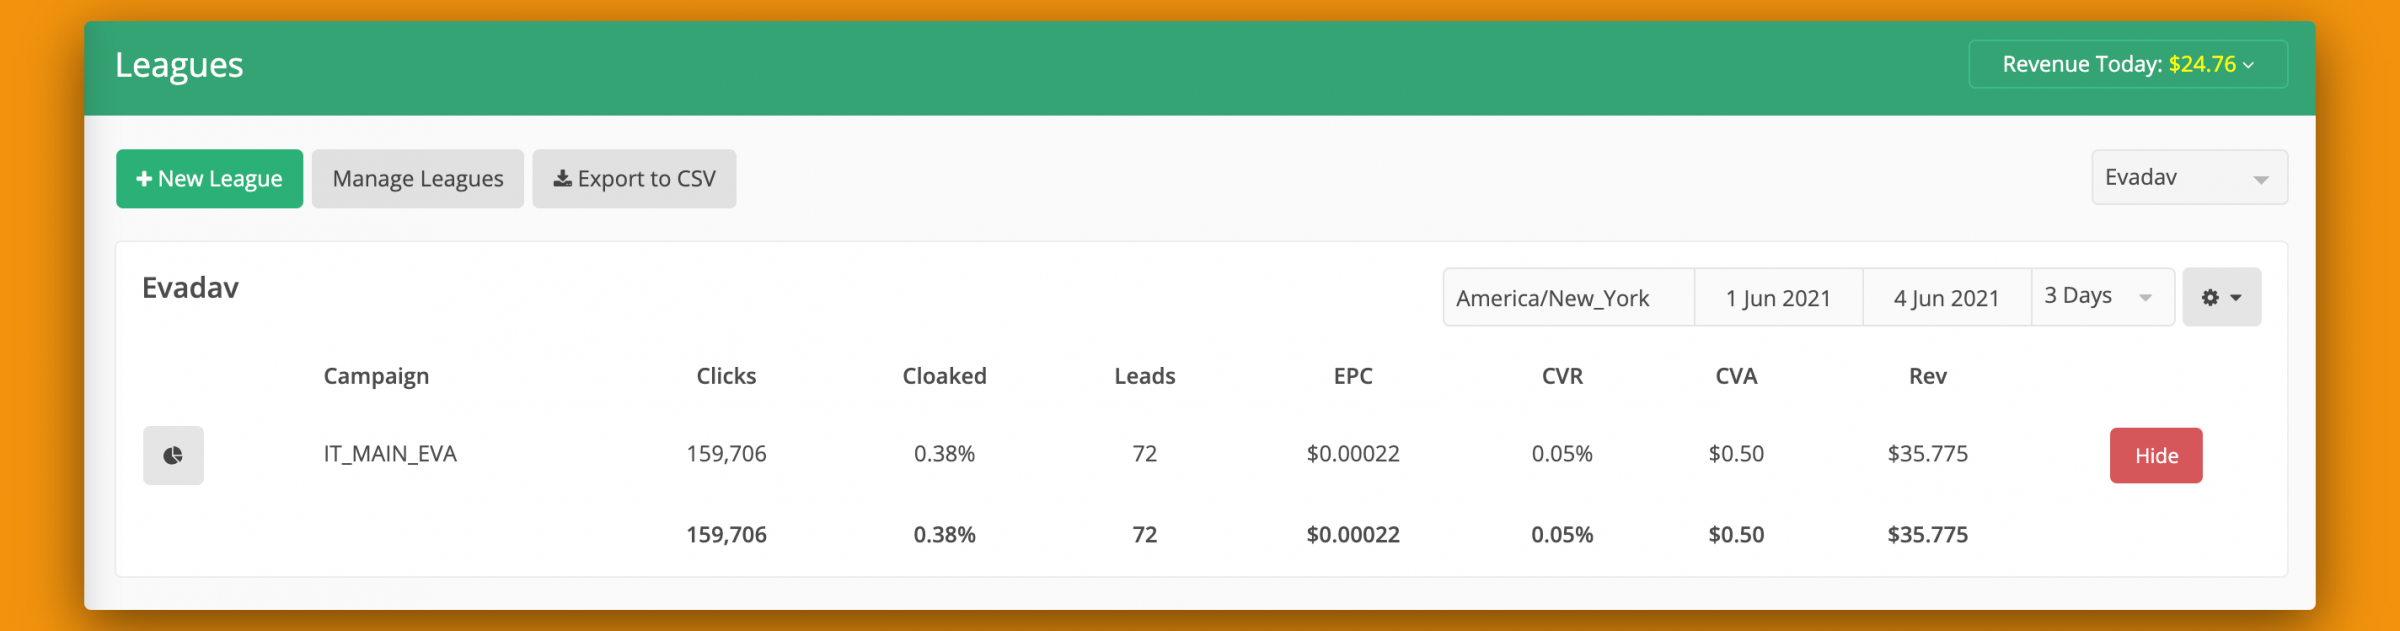Create a New League
2400x631 pixels.
pos(209,179)
